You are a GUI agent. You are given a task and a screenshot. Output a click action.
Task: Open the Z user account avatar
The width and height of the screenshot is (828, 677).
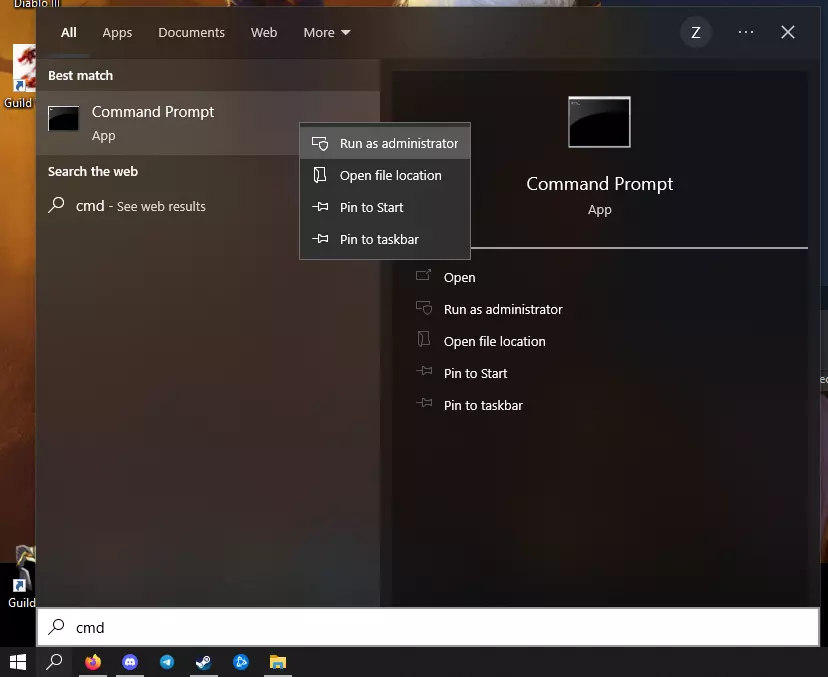(695, 32)
